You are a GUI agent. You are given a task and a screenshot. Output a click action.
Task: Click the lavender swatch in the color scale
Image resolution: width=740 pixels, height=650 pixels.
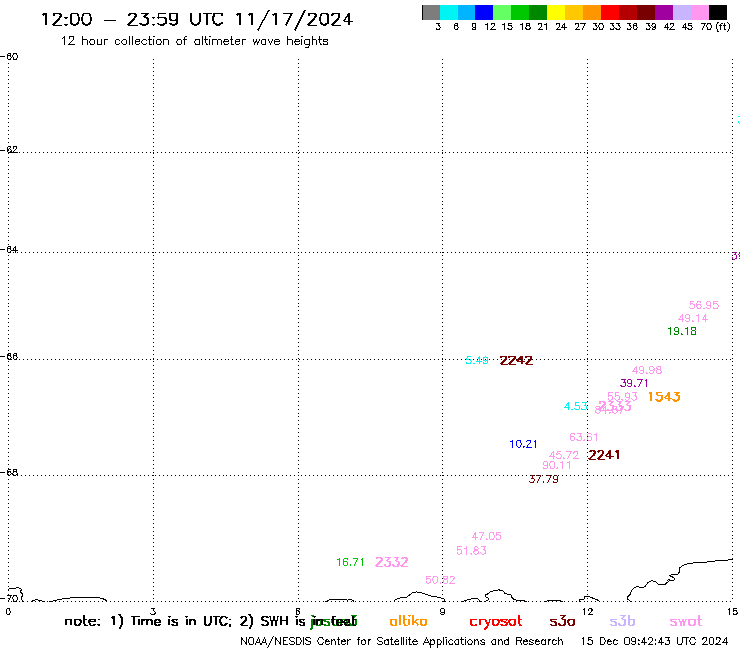681,13
